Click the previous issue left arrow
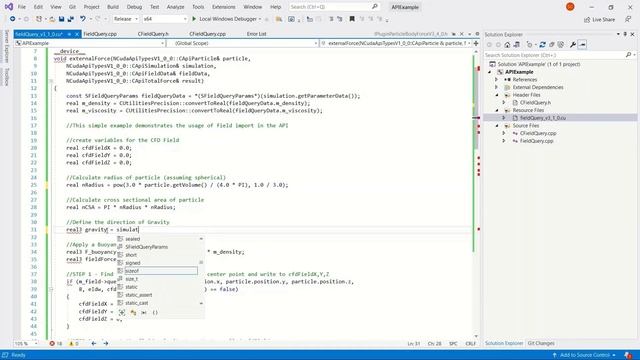 pos(93,344)
